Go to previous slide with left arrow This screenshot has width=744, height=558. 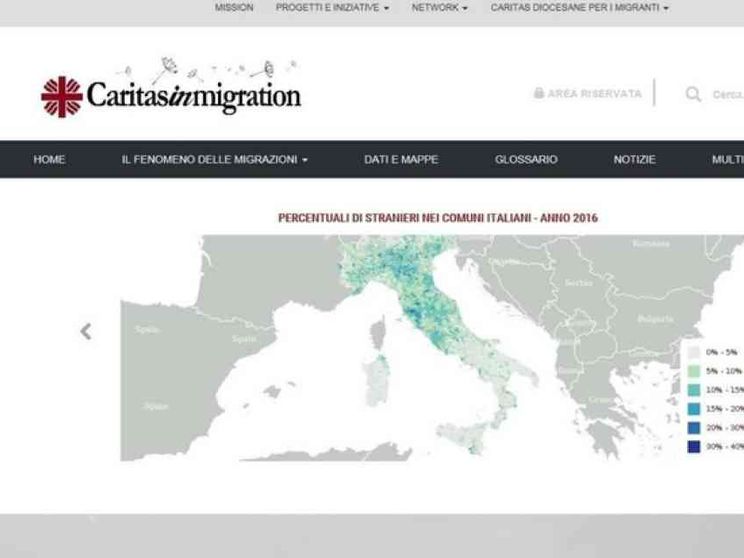(86, 331)
